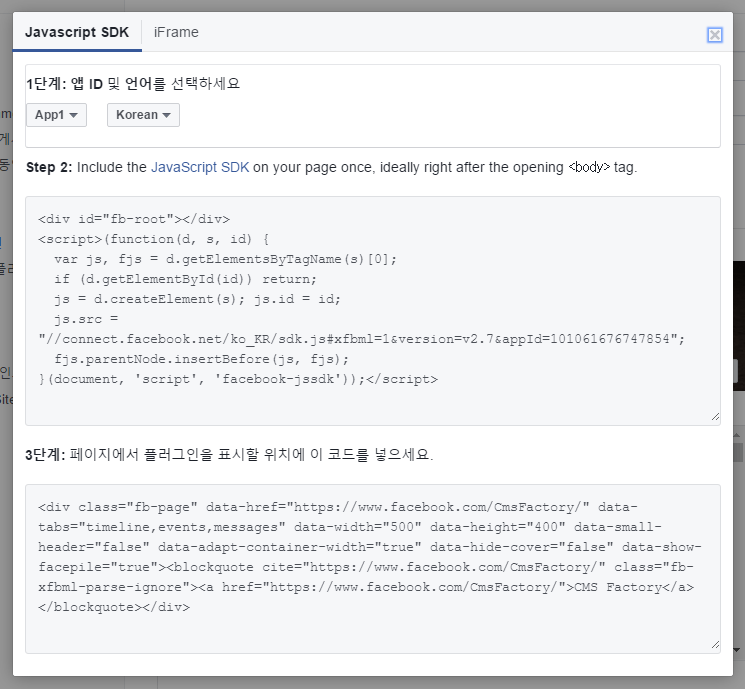Click the 3단계 instruction text

point(229,455)
